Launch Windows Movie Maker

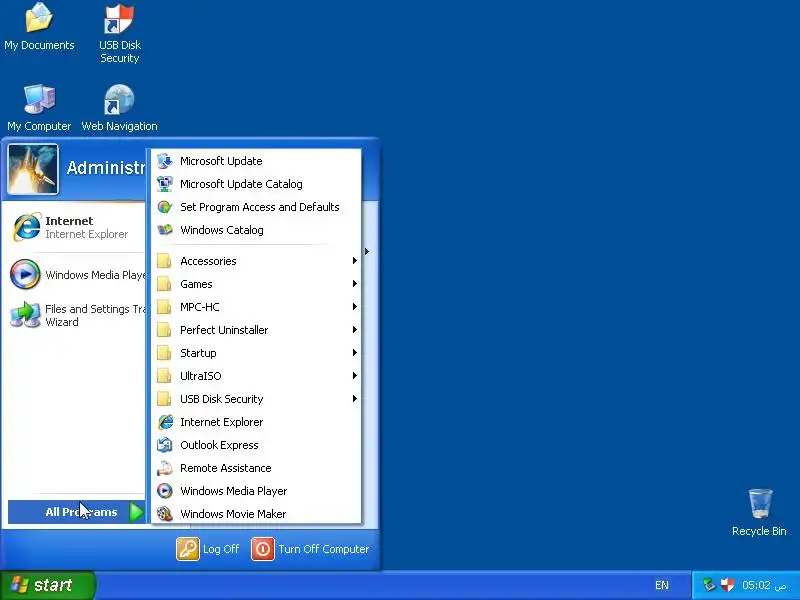pyautogui.click(x=256, y=513)
